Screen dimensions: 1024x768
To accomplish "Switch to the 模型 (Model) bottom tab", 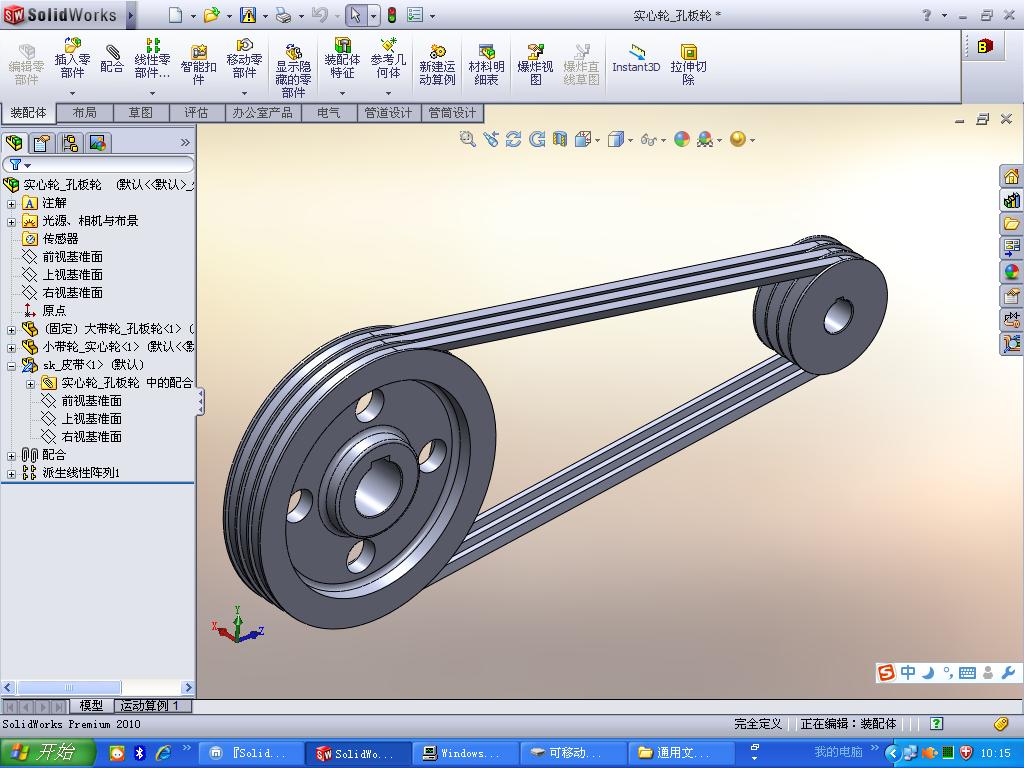I will 91,706.
